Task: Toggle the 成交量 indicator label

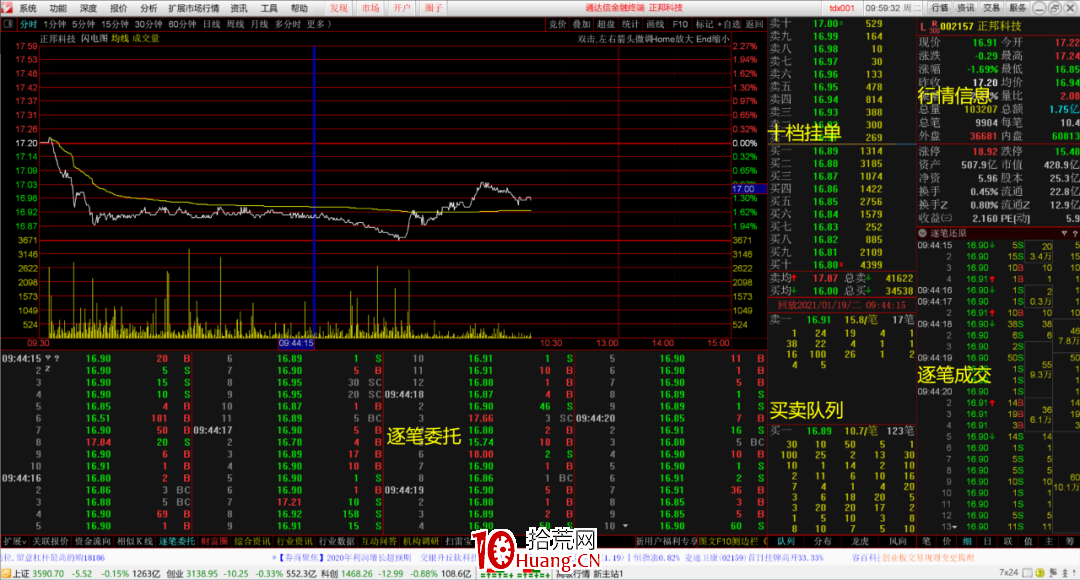Action: pos(145,39)
